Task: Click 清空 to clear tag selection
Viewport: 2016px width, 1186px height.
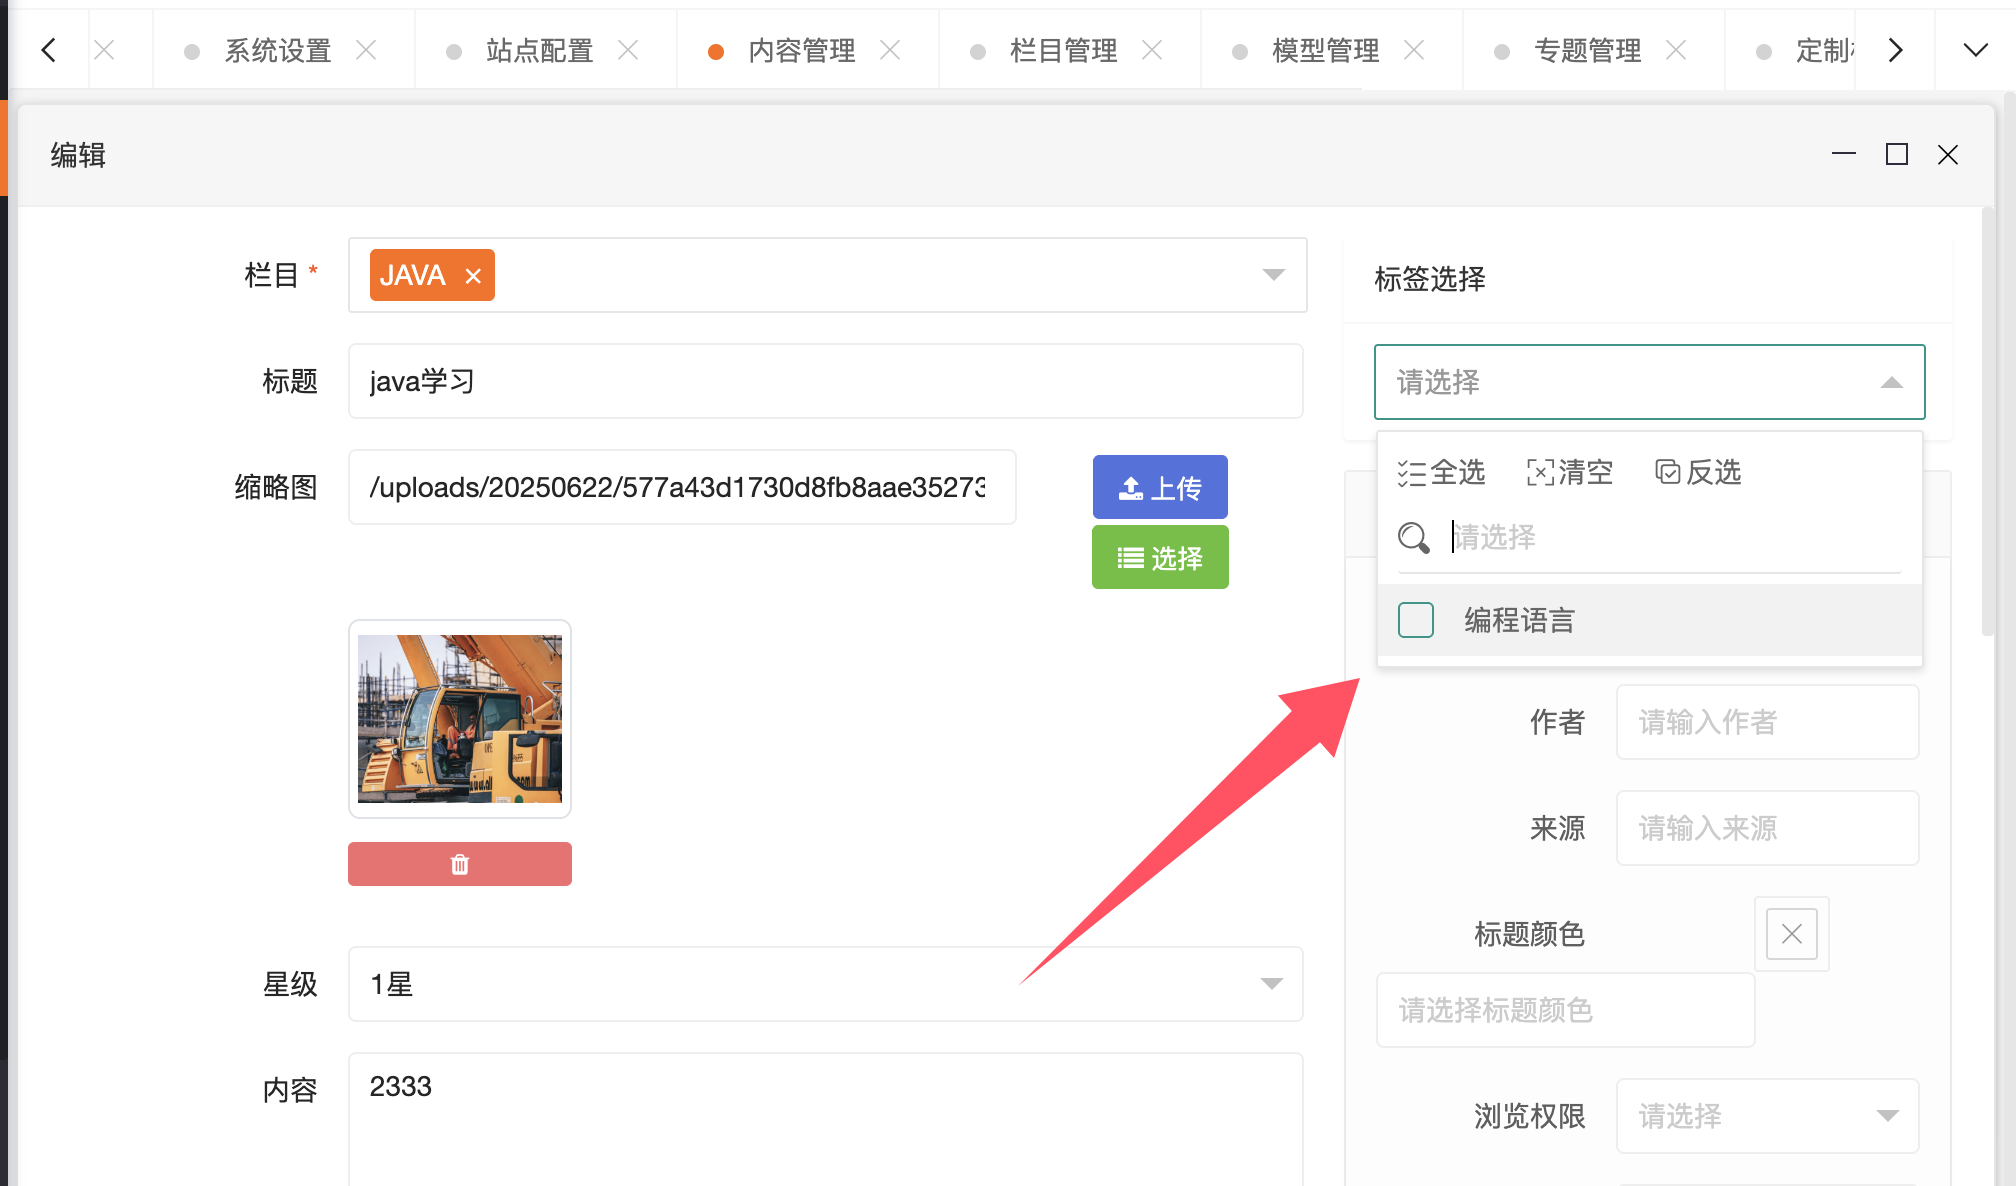Action: (x=1569, y=472)
